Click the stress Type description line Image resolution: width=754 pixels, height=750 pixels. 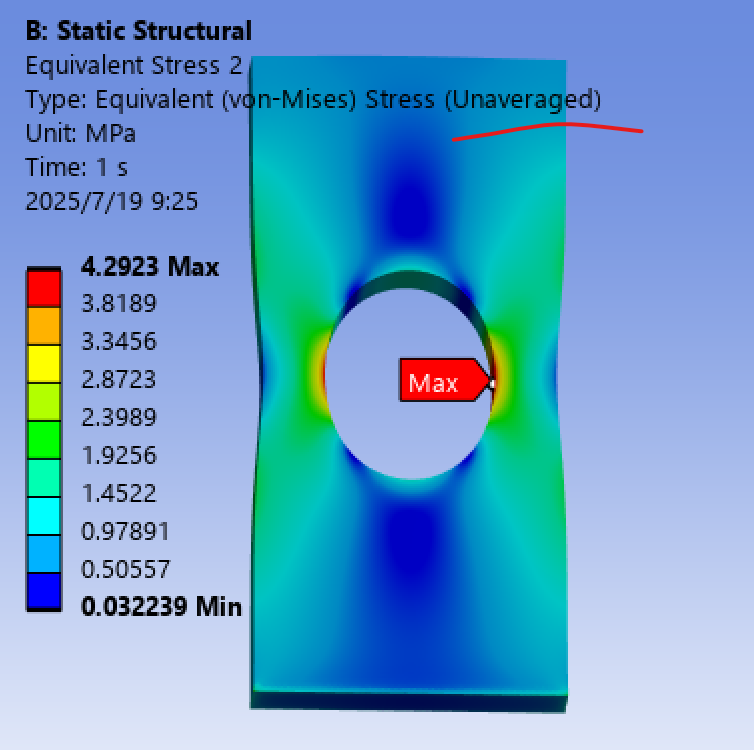coord(313,100)
